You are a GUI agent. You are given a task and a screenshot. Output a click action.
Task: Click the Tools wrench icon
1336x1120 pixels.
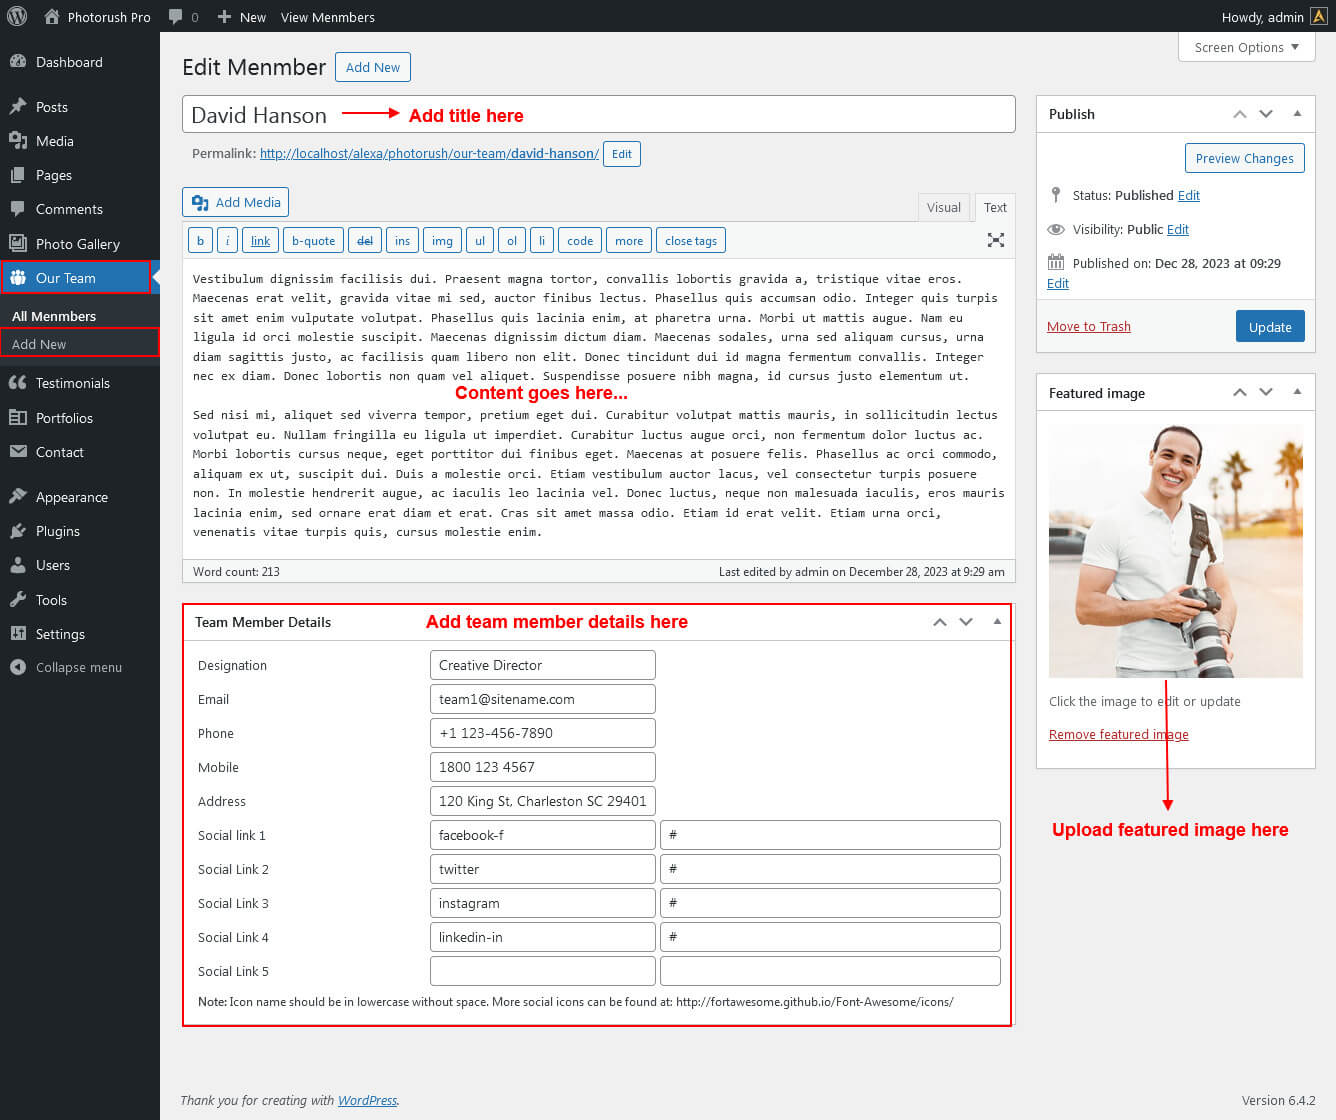pyautogui.click(x=18, y=600)
